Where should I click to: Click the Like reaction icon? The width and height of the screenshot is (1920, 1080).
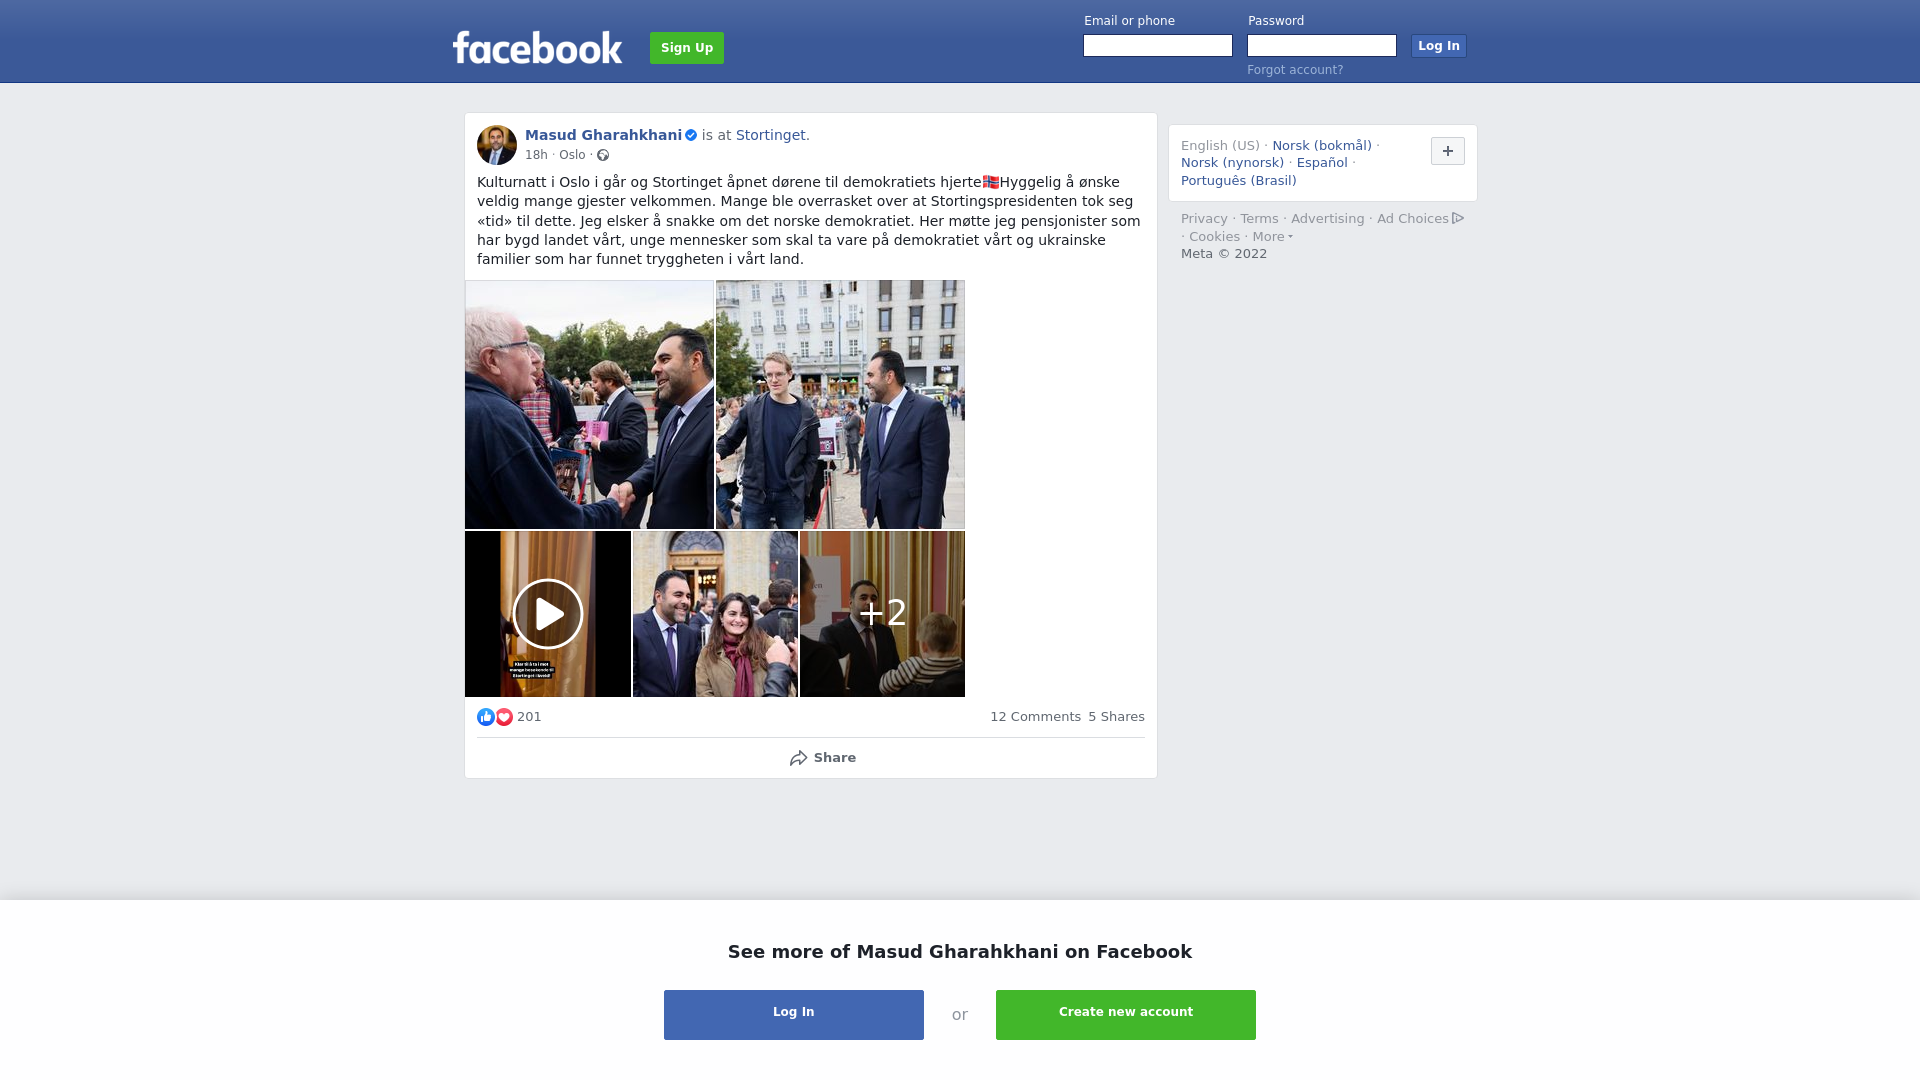pyautogui.click(x=486, y=717)
